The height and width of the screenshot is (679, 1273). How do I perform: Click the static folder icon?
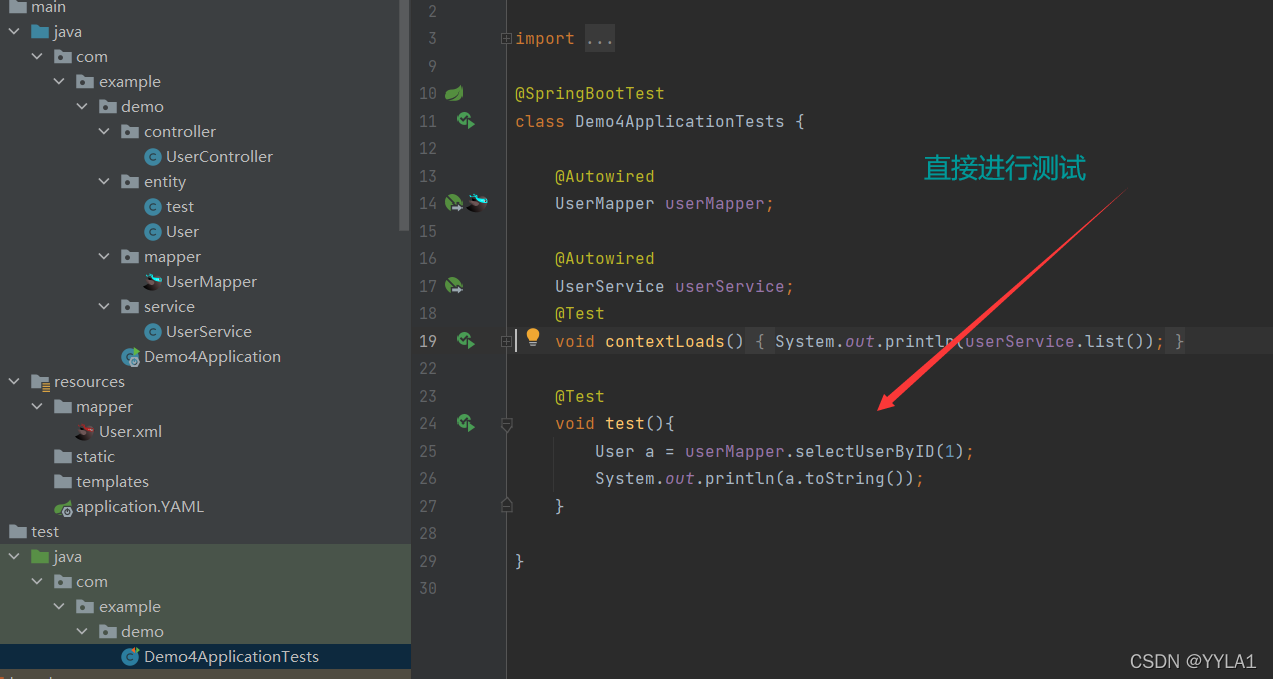pos(63,457)
